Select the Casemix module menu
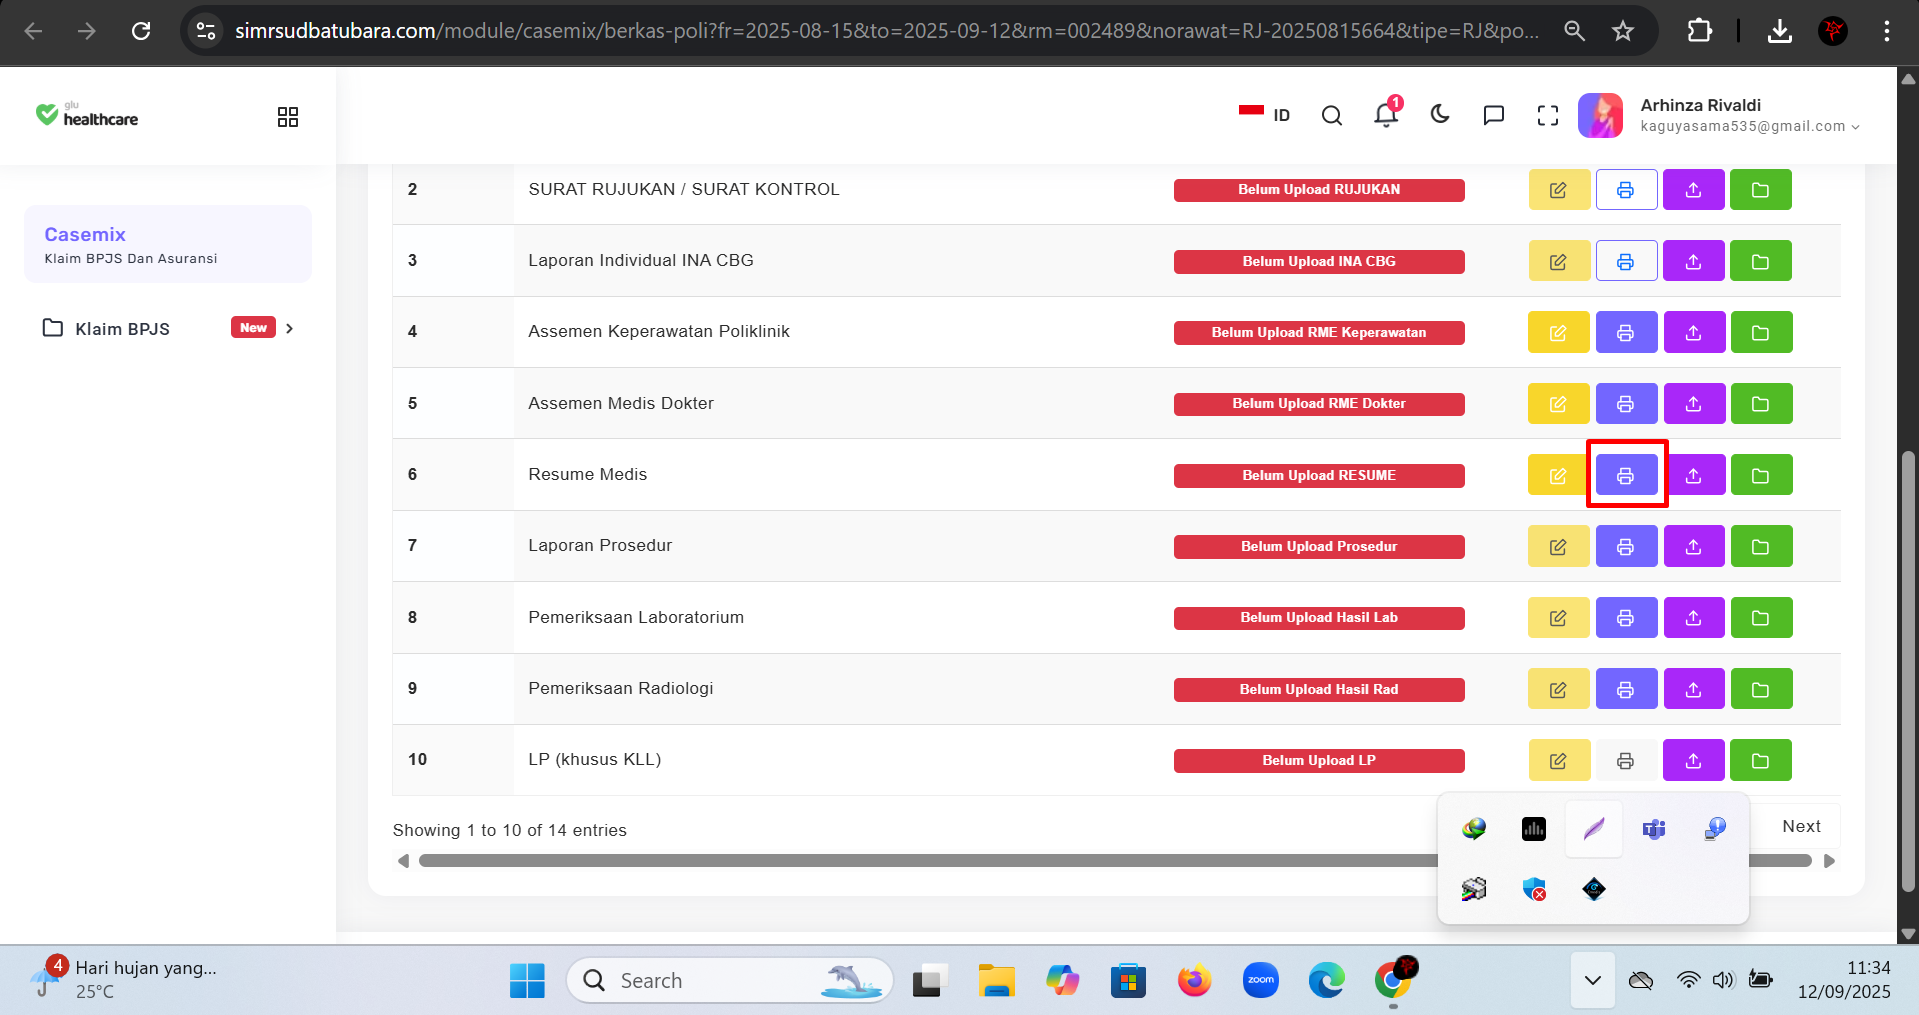Image resolution: width=1919 pixels, height=1015 pixels. (168, 244)
